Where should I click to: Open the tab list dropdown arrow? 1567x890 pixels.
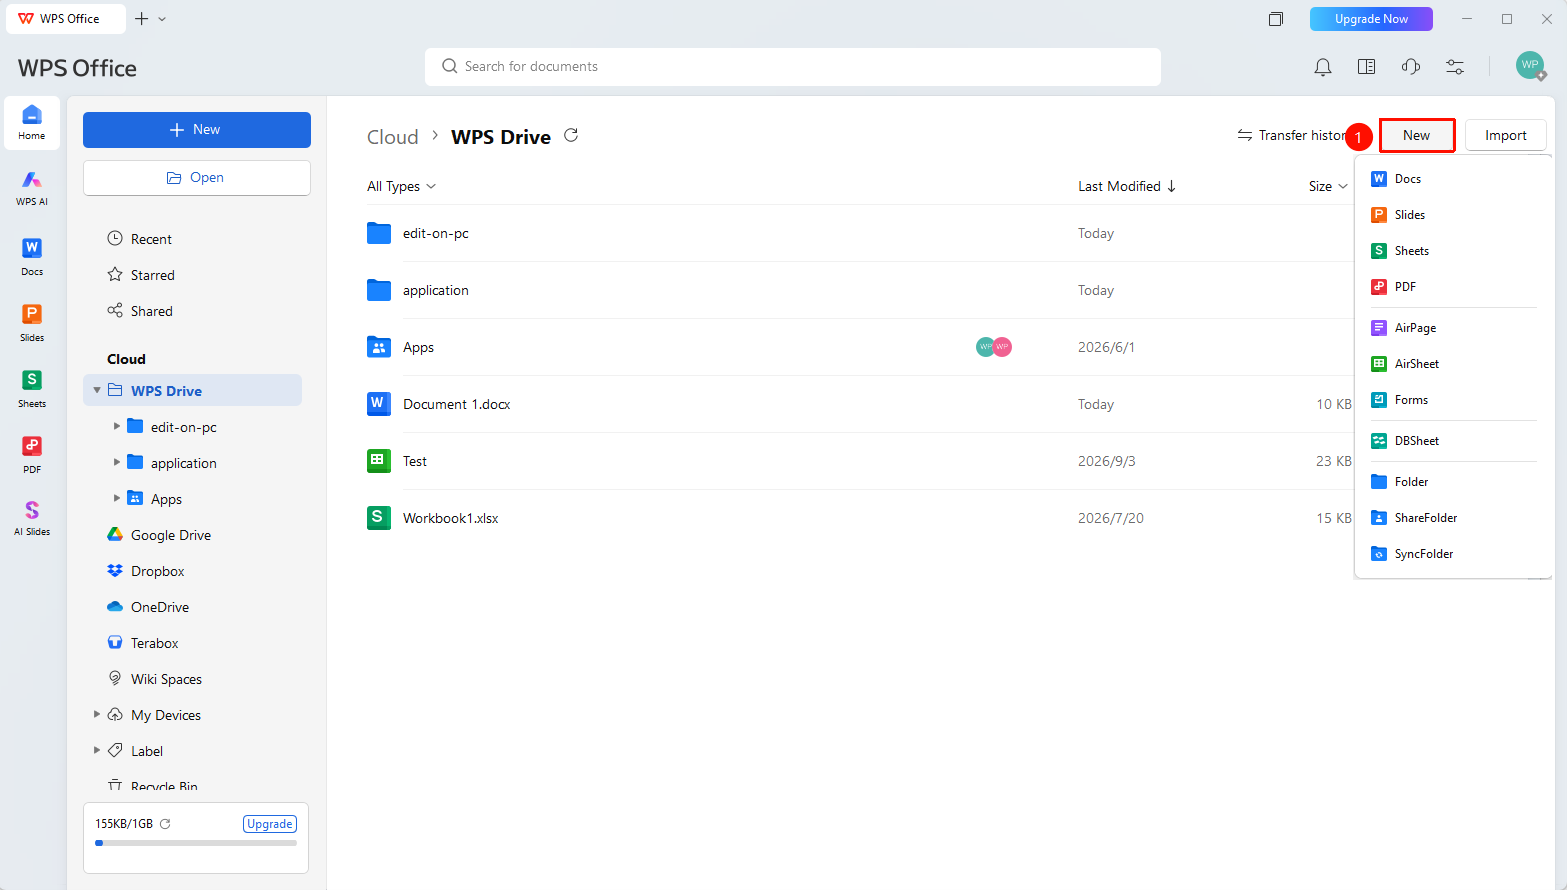162,19
